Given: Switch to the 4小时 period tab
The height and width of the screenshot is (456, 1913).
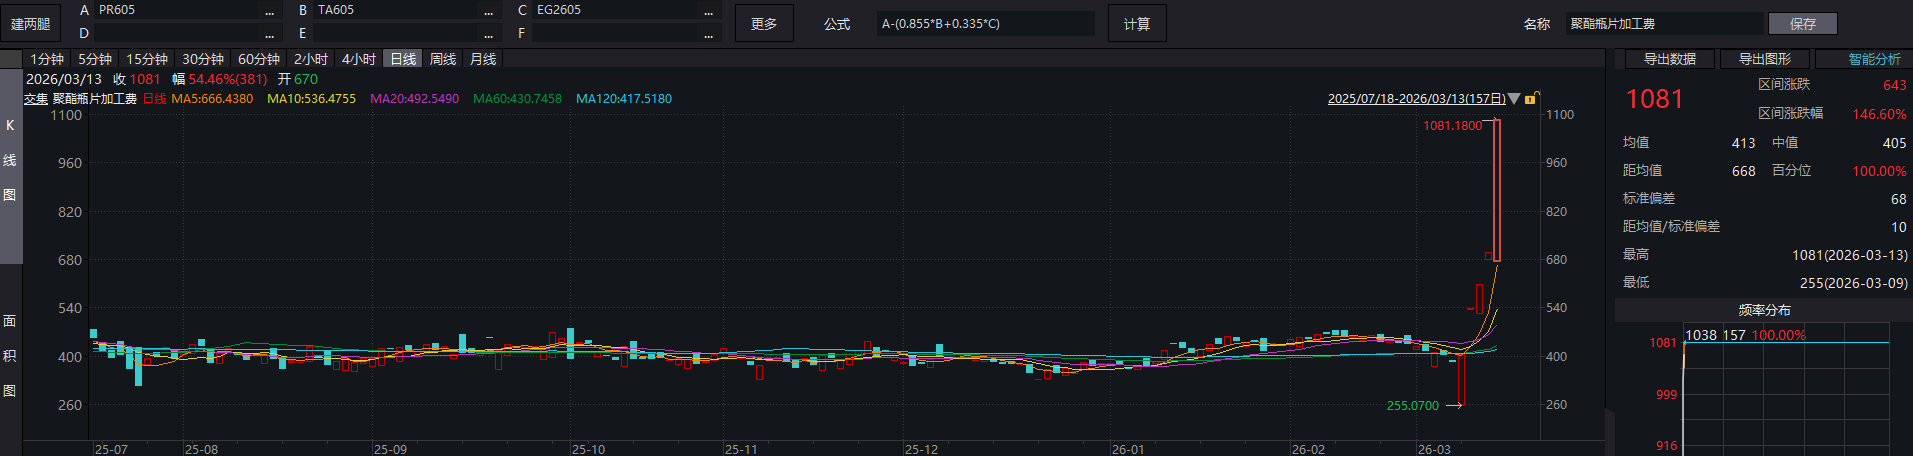Looking at the screenshot, I should coord(359,59).
